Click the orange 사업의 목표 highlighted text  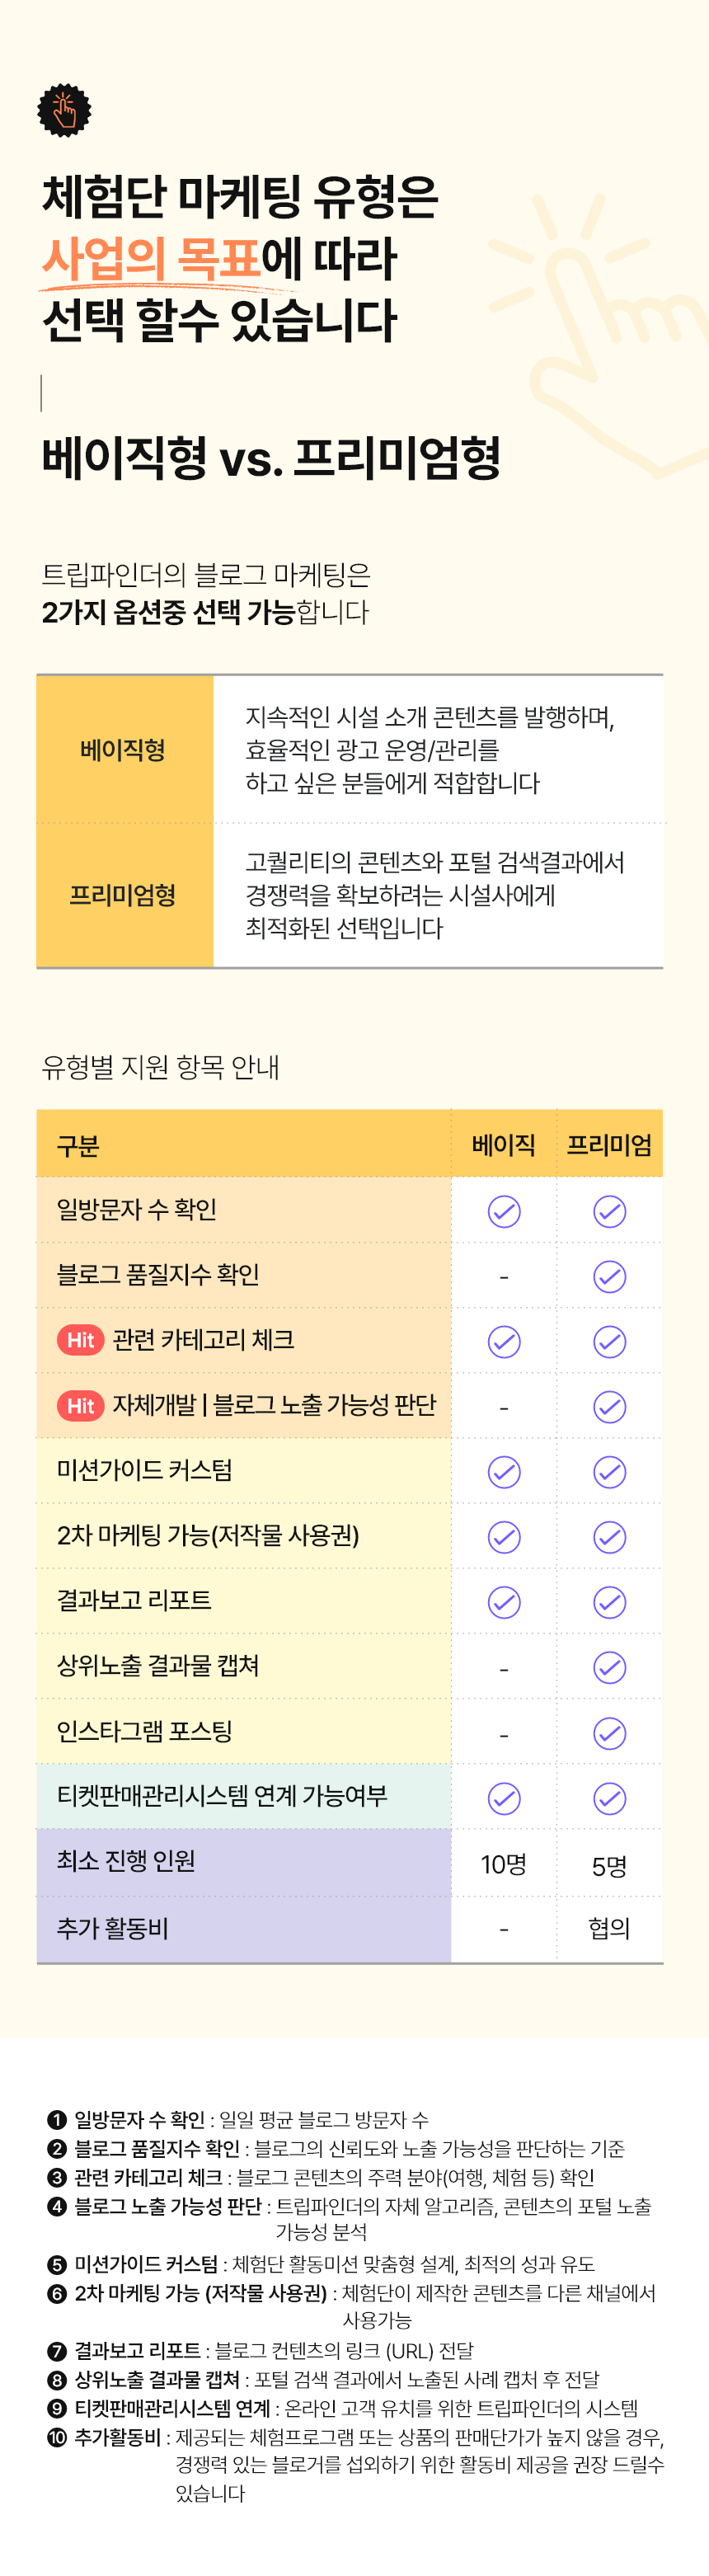151,258
